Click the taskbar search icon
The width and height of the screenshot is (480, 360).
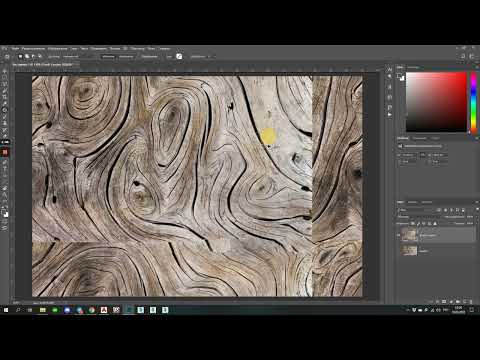tap(18, 310)
